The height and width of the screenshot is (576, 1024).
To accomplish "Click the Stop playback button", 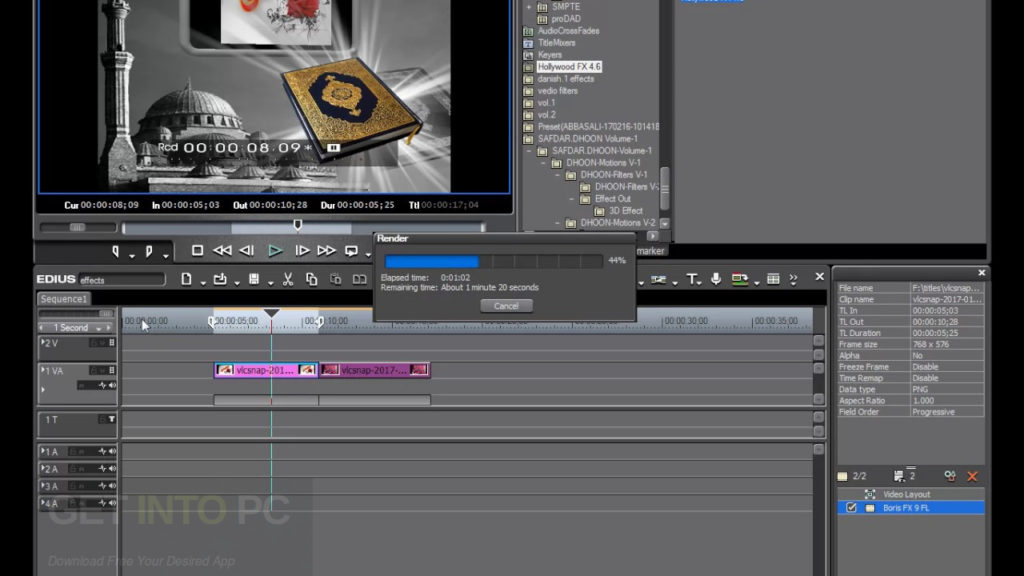I will (197, 250).
